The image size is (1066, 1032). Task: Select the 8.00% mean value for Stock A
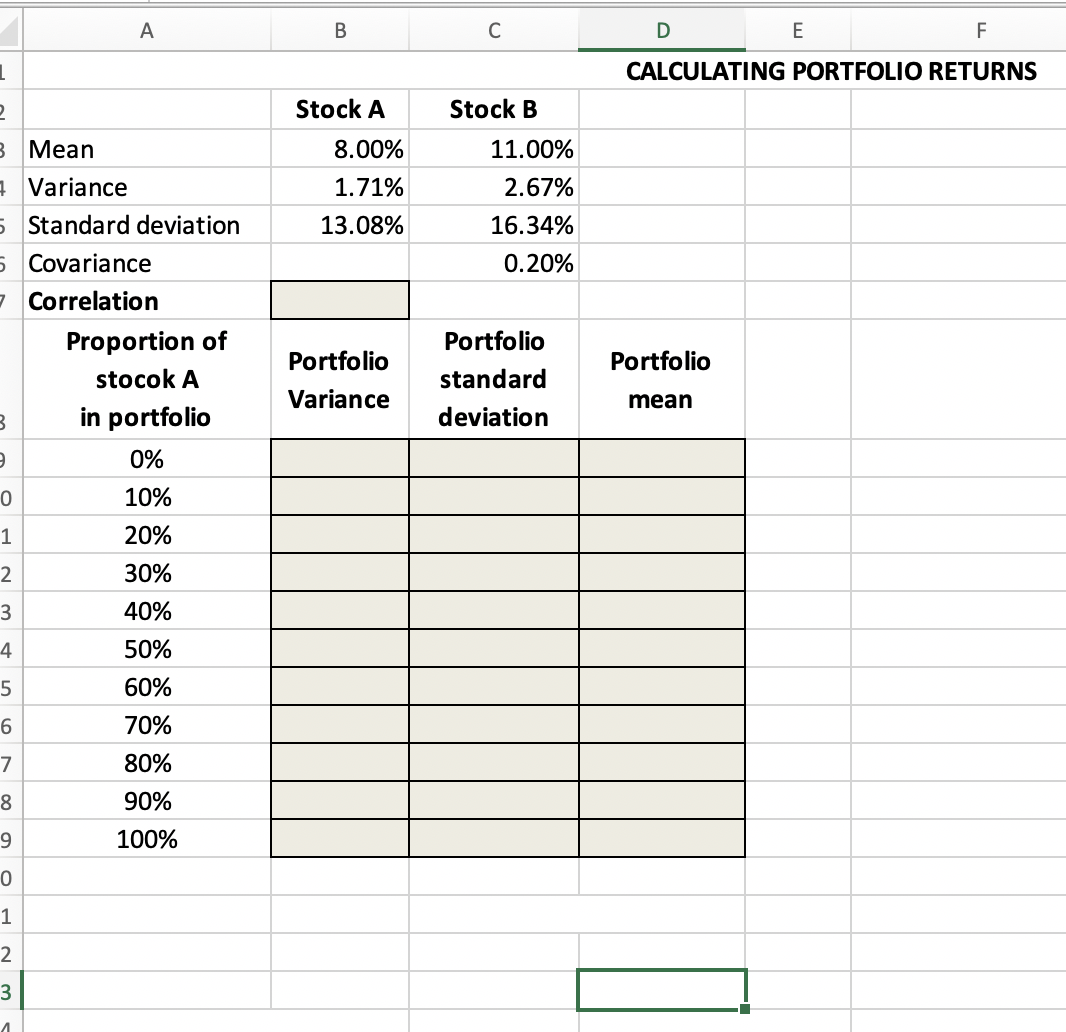340,148
